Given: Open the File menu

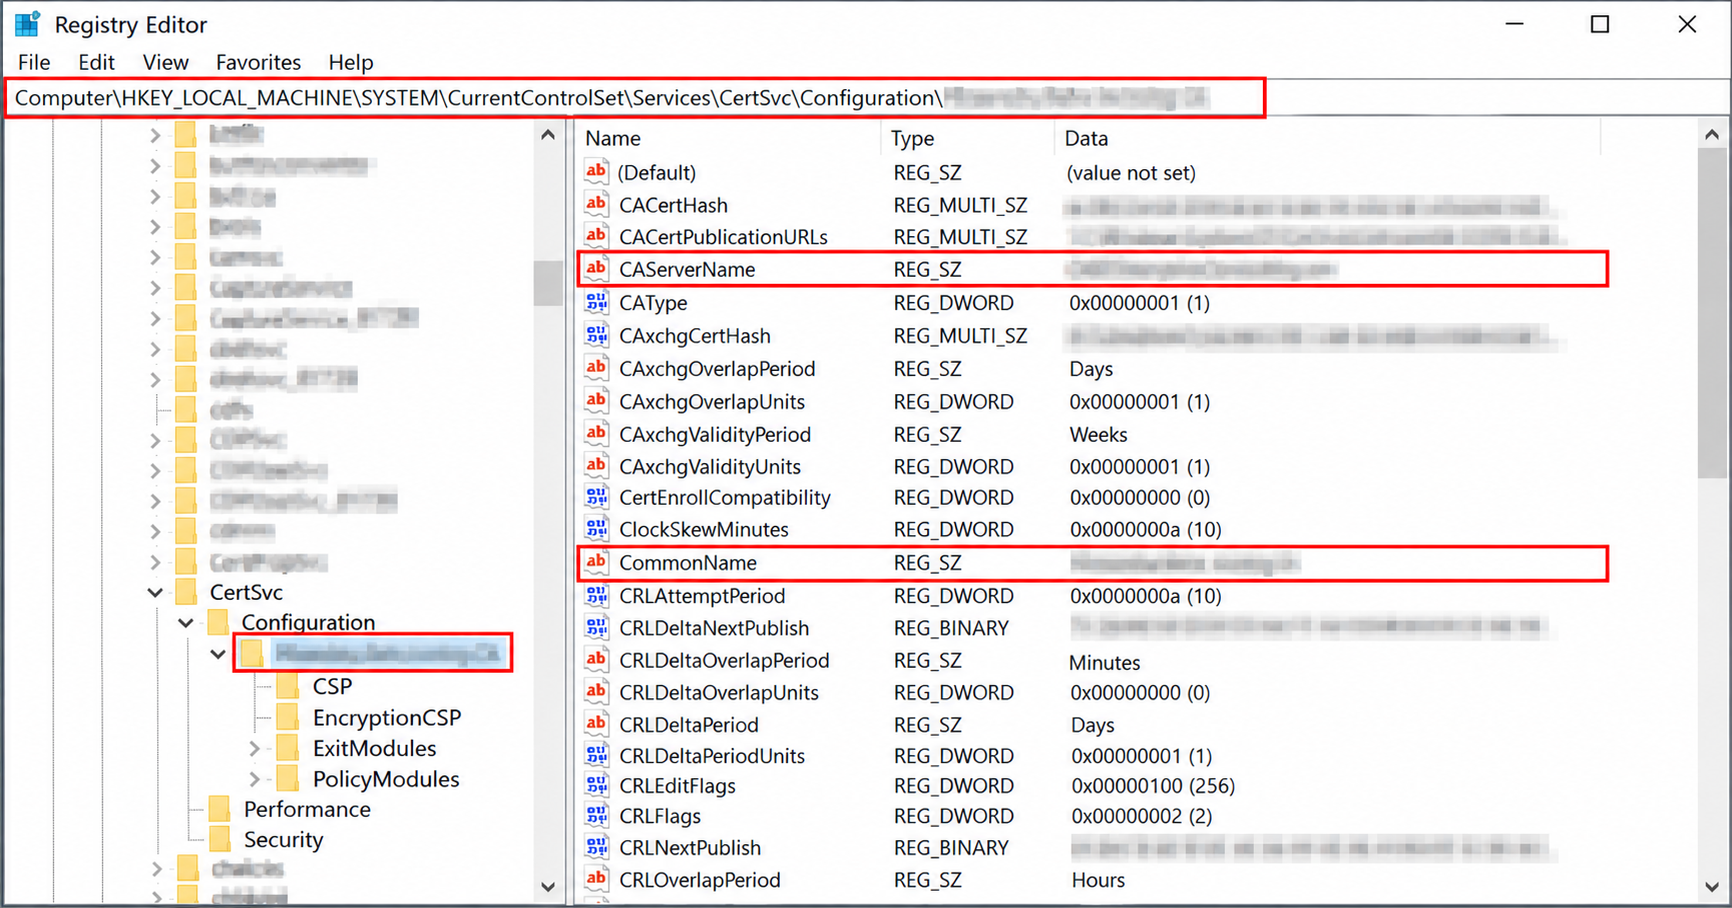Looking at the screenshot, I should (34, 62).
